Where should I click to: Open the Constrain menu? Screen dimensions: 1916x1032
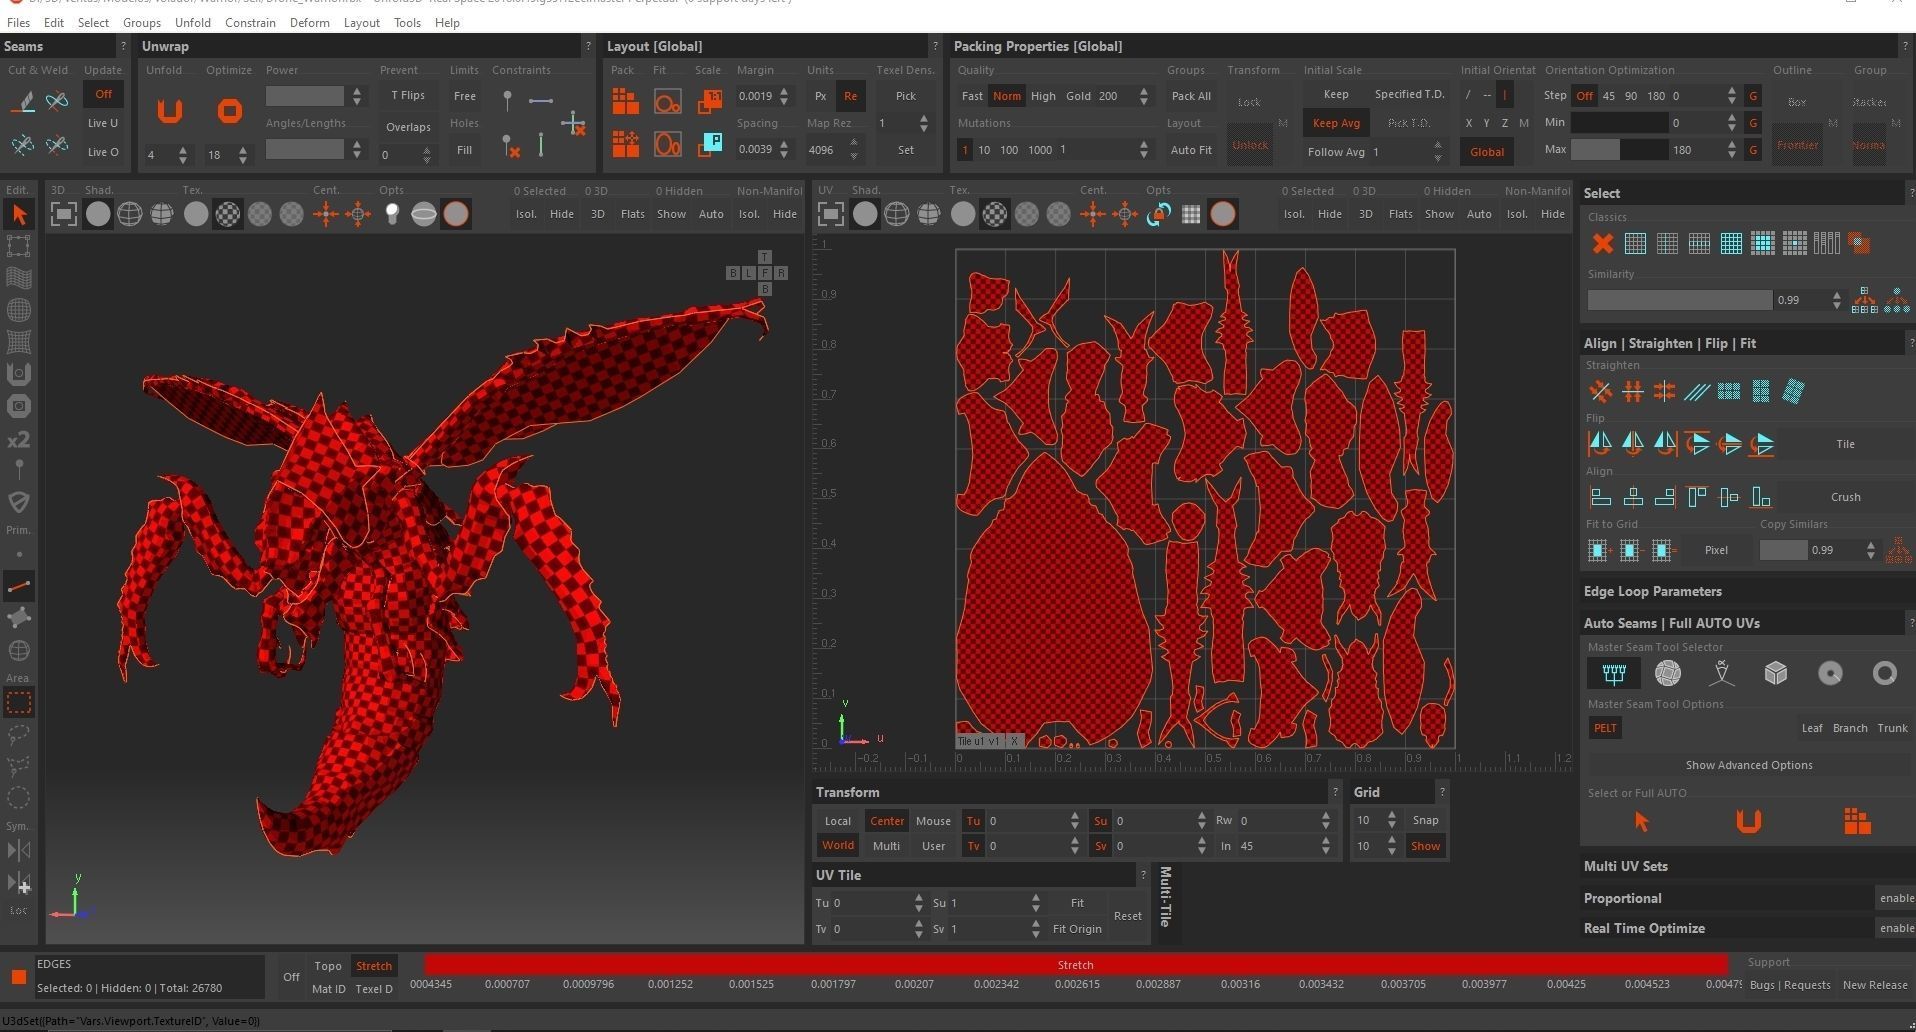250,22
